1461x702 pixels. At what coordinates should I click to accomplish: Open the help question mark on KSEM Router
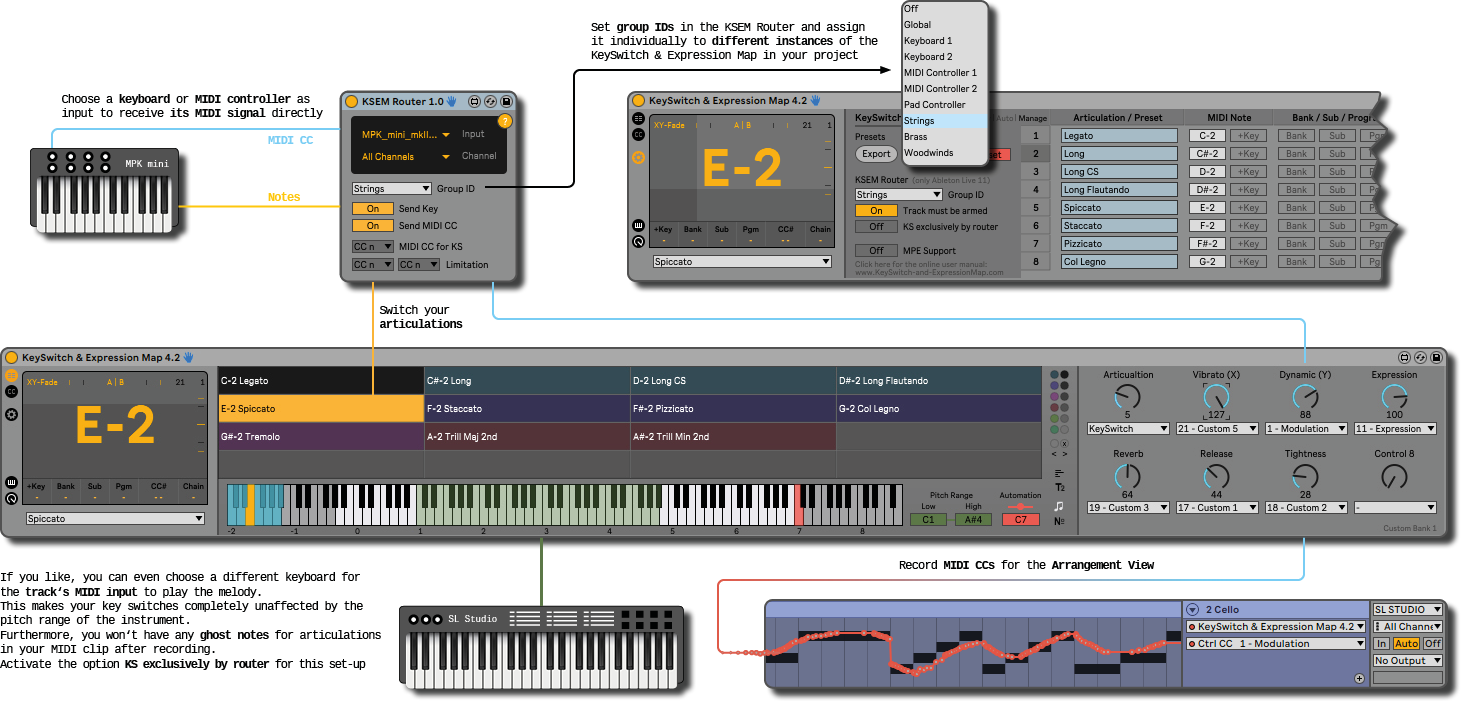coord(505,121)
